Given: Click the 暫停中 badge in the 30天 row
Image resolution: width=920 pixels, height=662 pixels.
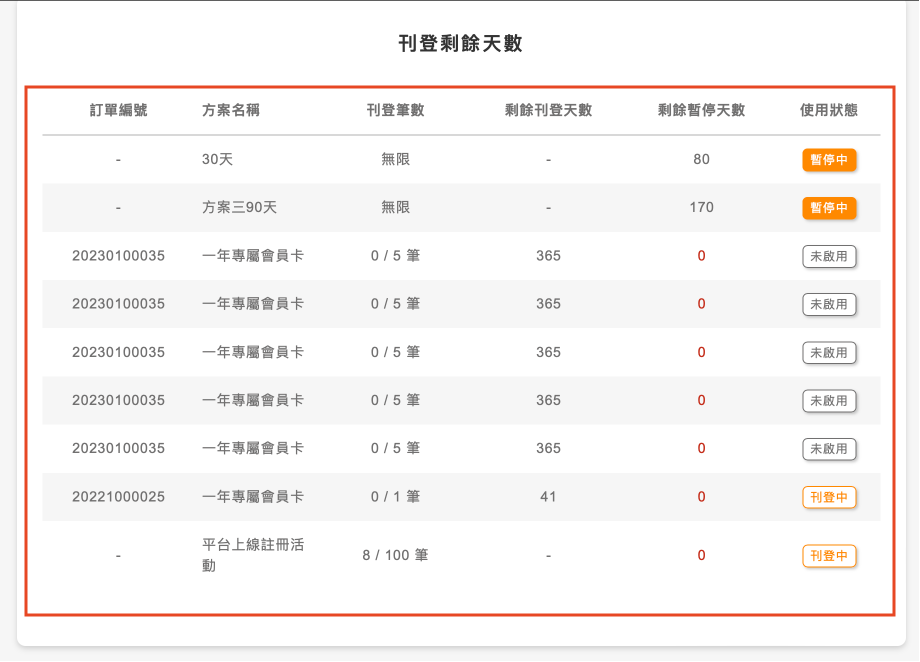Looking at the screenshot, I should (x=829, y=160).
